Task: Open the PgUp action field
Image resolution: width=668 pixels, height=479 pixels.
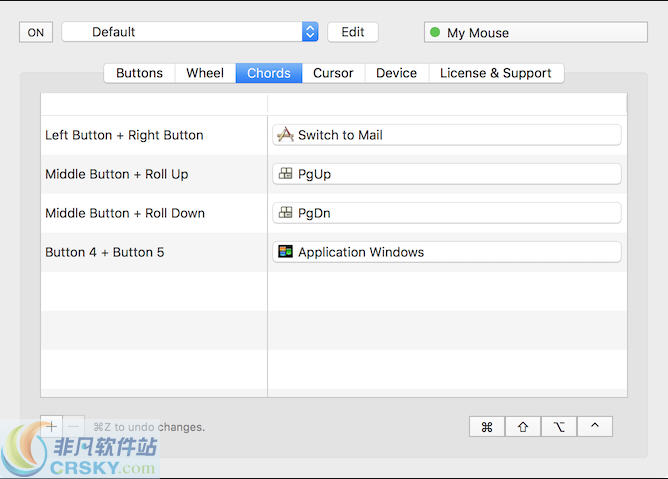Action: (446, 174)
